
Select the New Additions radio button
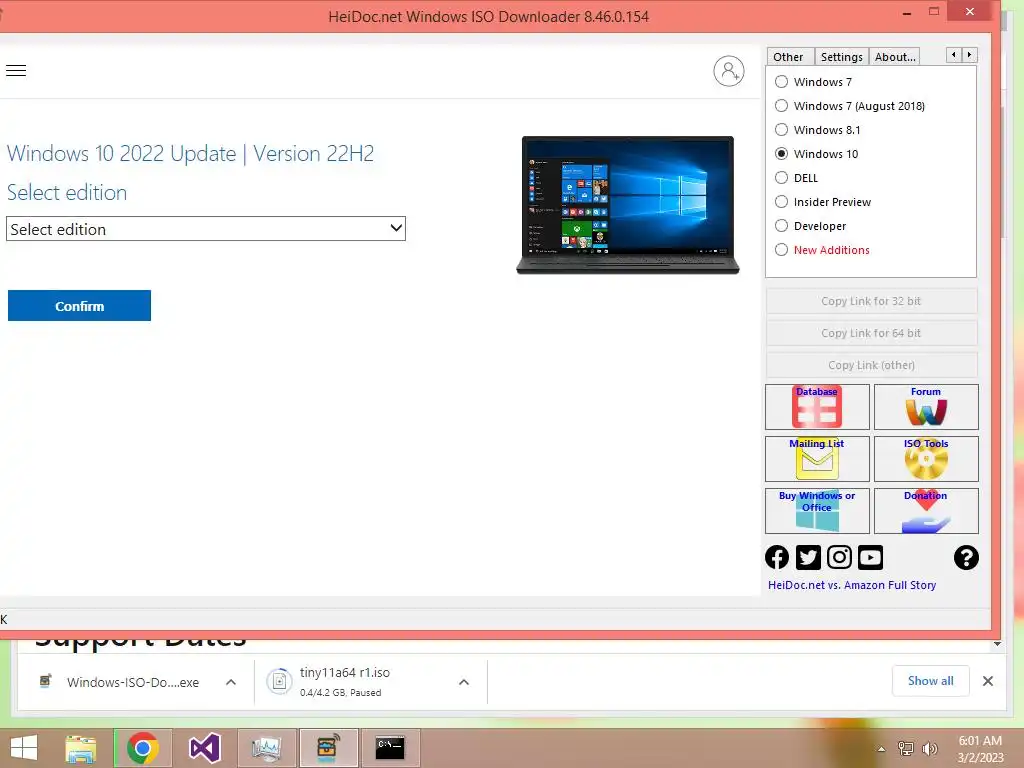781,250
